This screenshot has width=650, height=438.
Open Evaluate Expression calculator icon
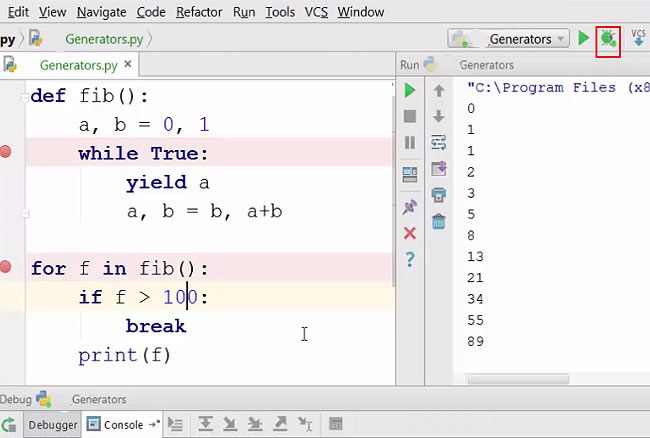[x=335, y=424]
